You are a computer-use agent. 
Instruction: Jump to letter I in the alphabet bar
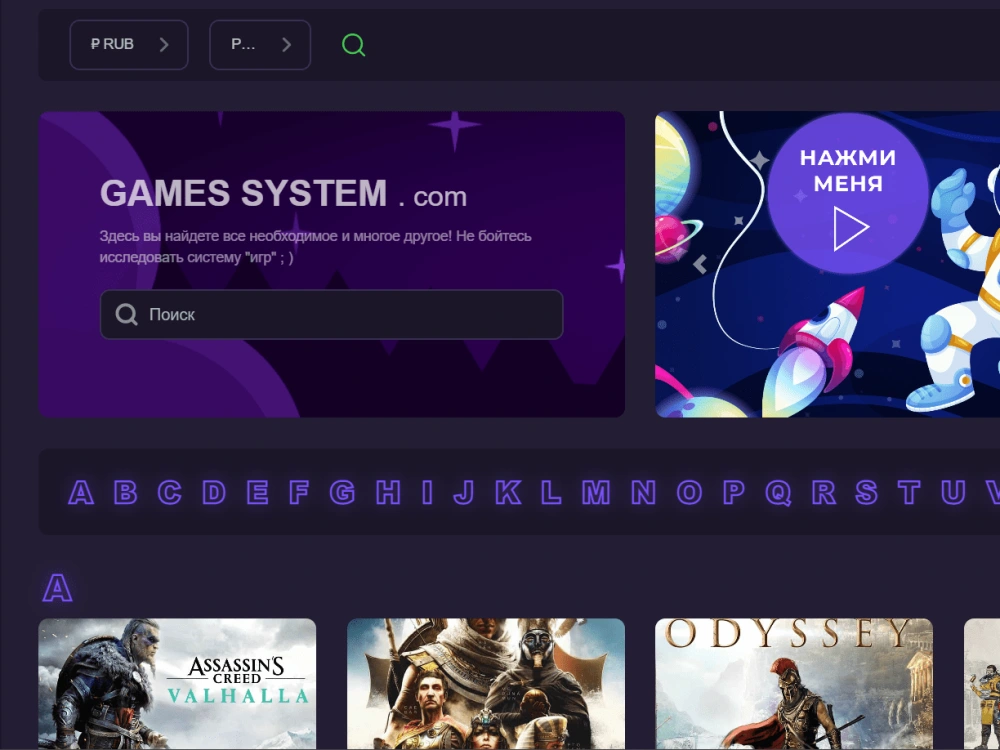pos(427,492)
